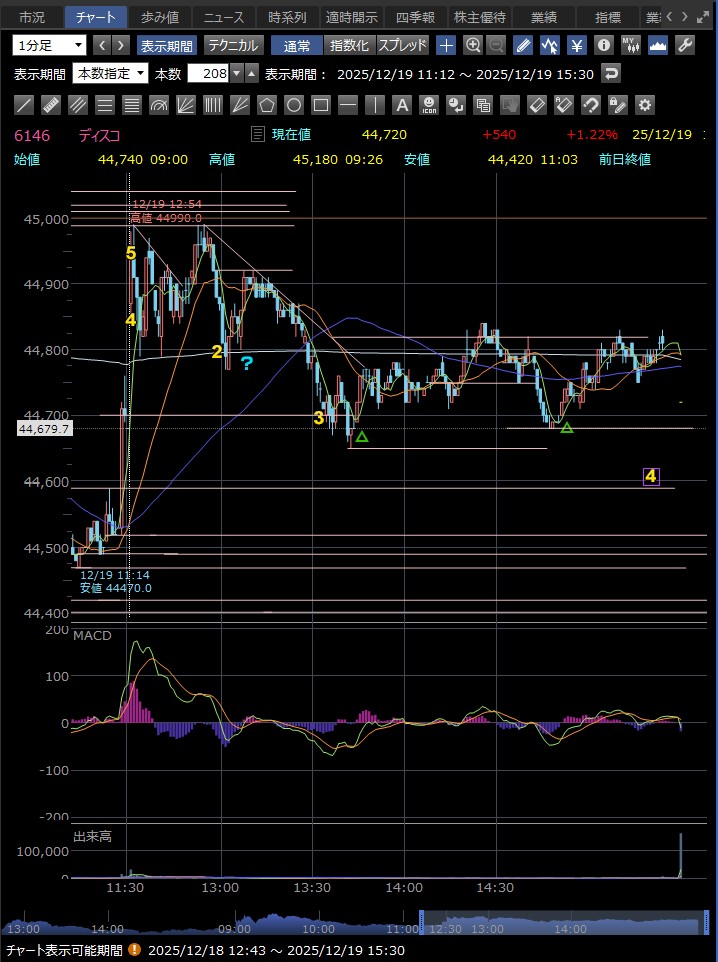This screenshot has height=962, width=718.
Task: Toggle スプレッド spread chart mode
Action: pyautogui.click(x=403, y=45)
